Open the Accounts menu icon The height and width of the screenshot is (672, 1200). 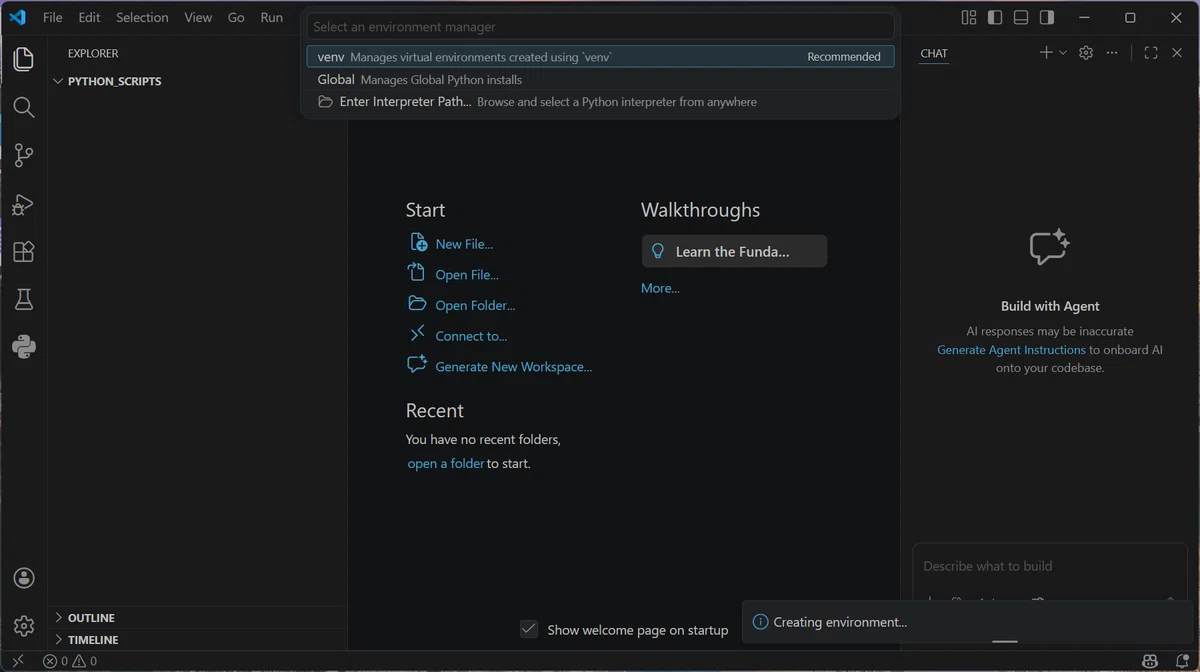24,578
